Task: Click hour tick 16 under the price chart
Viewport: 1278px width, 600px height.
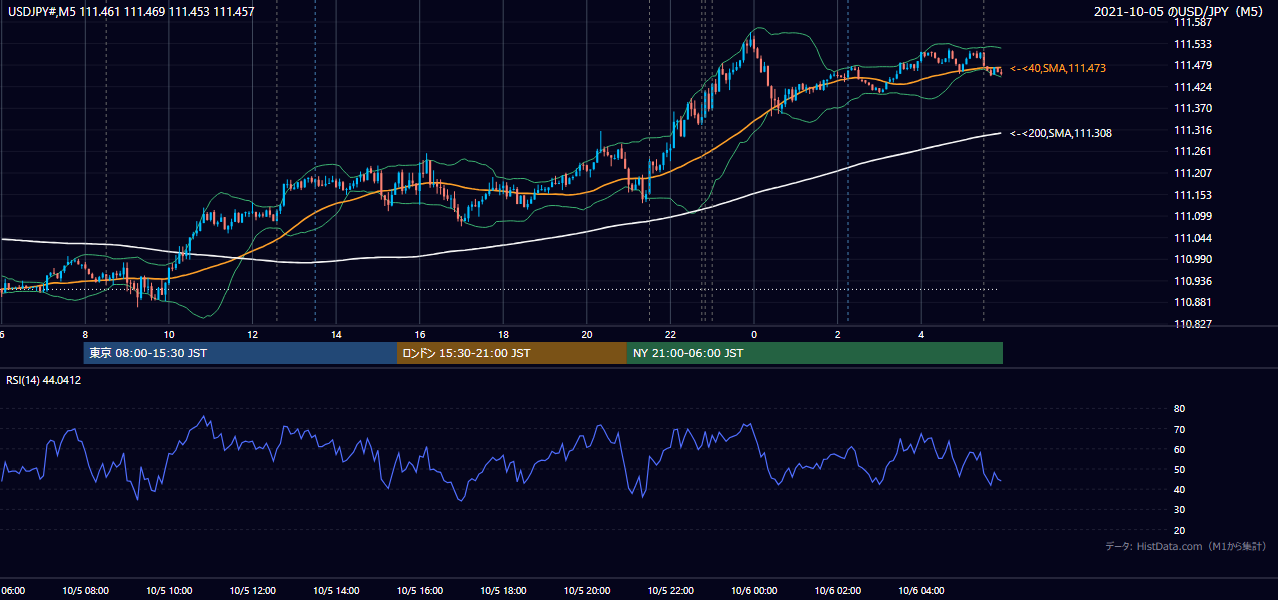Action: tap(420, 334)
